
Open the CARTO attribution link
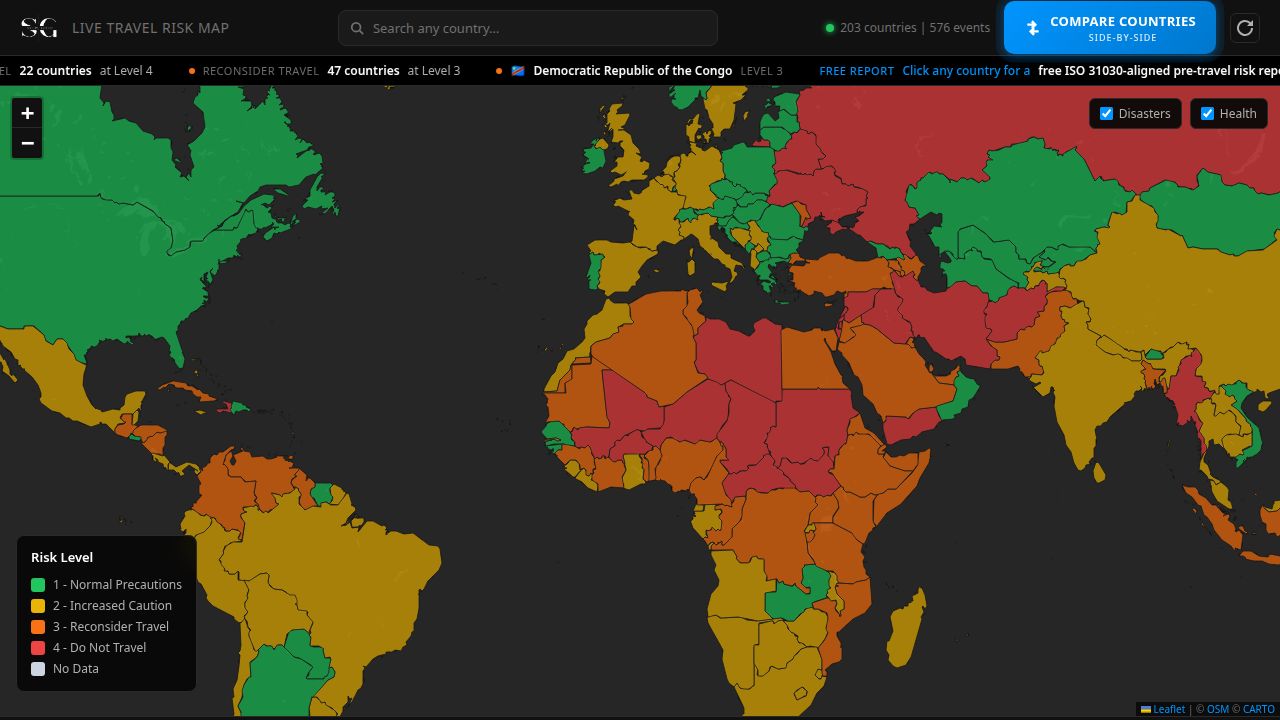[1259, 709]
